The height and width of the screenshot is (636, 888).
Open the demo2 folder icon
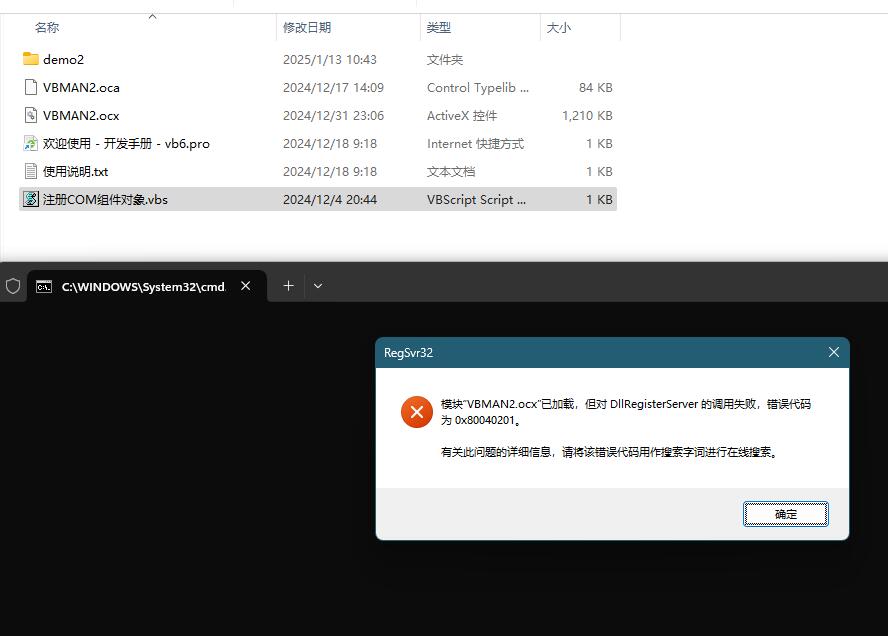pyautogui.click(x=33, y=59)
